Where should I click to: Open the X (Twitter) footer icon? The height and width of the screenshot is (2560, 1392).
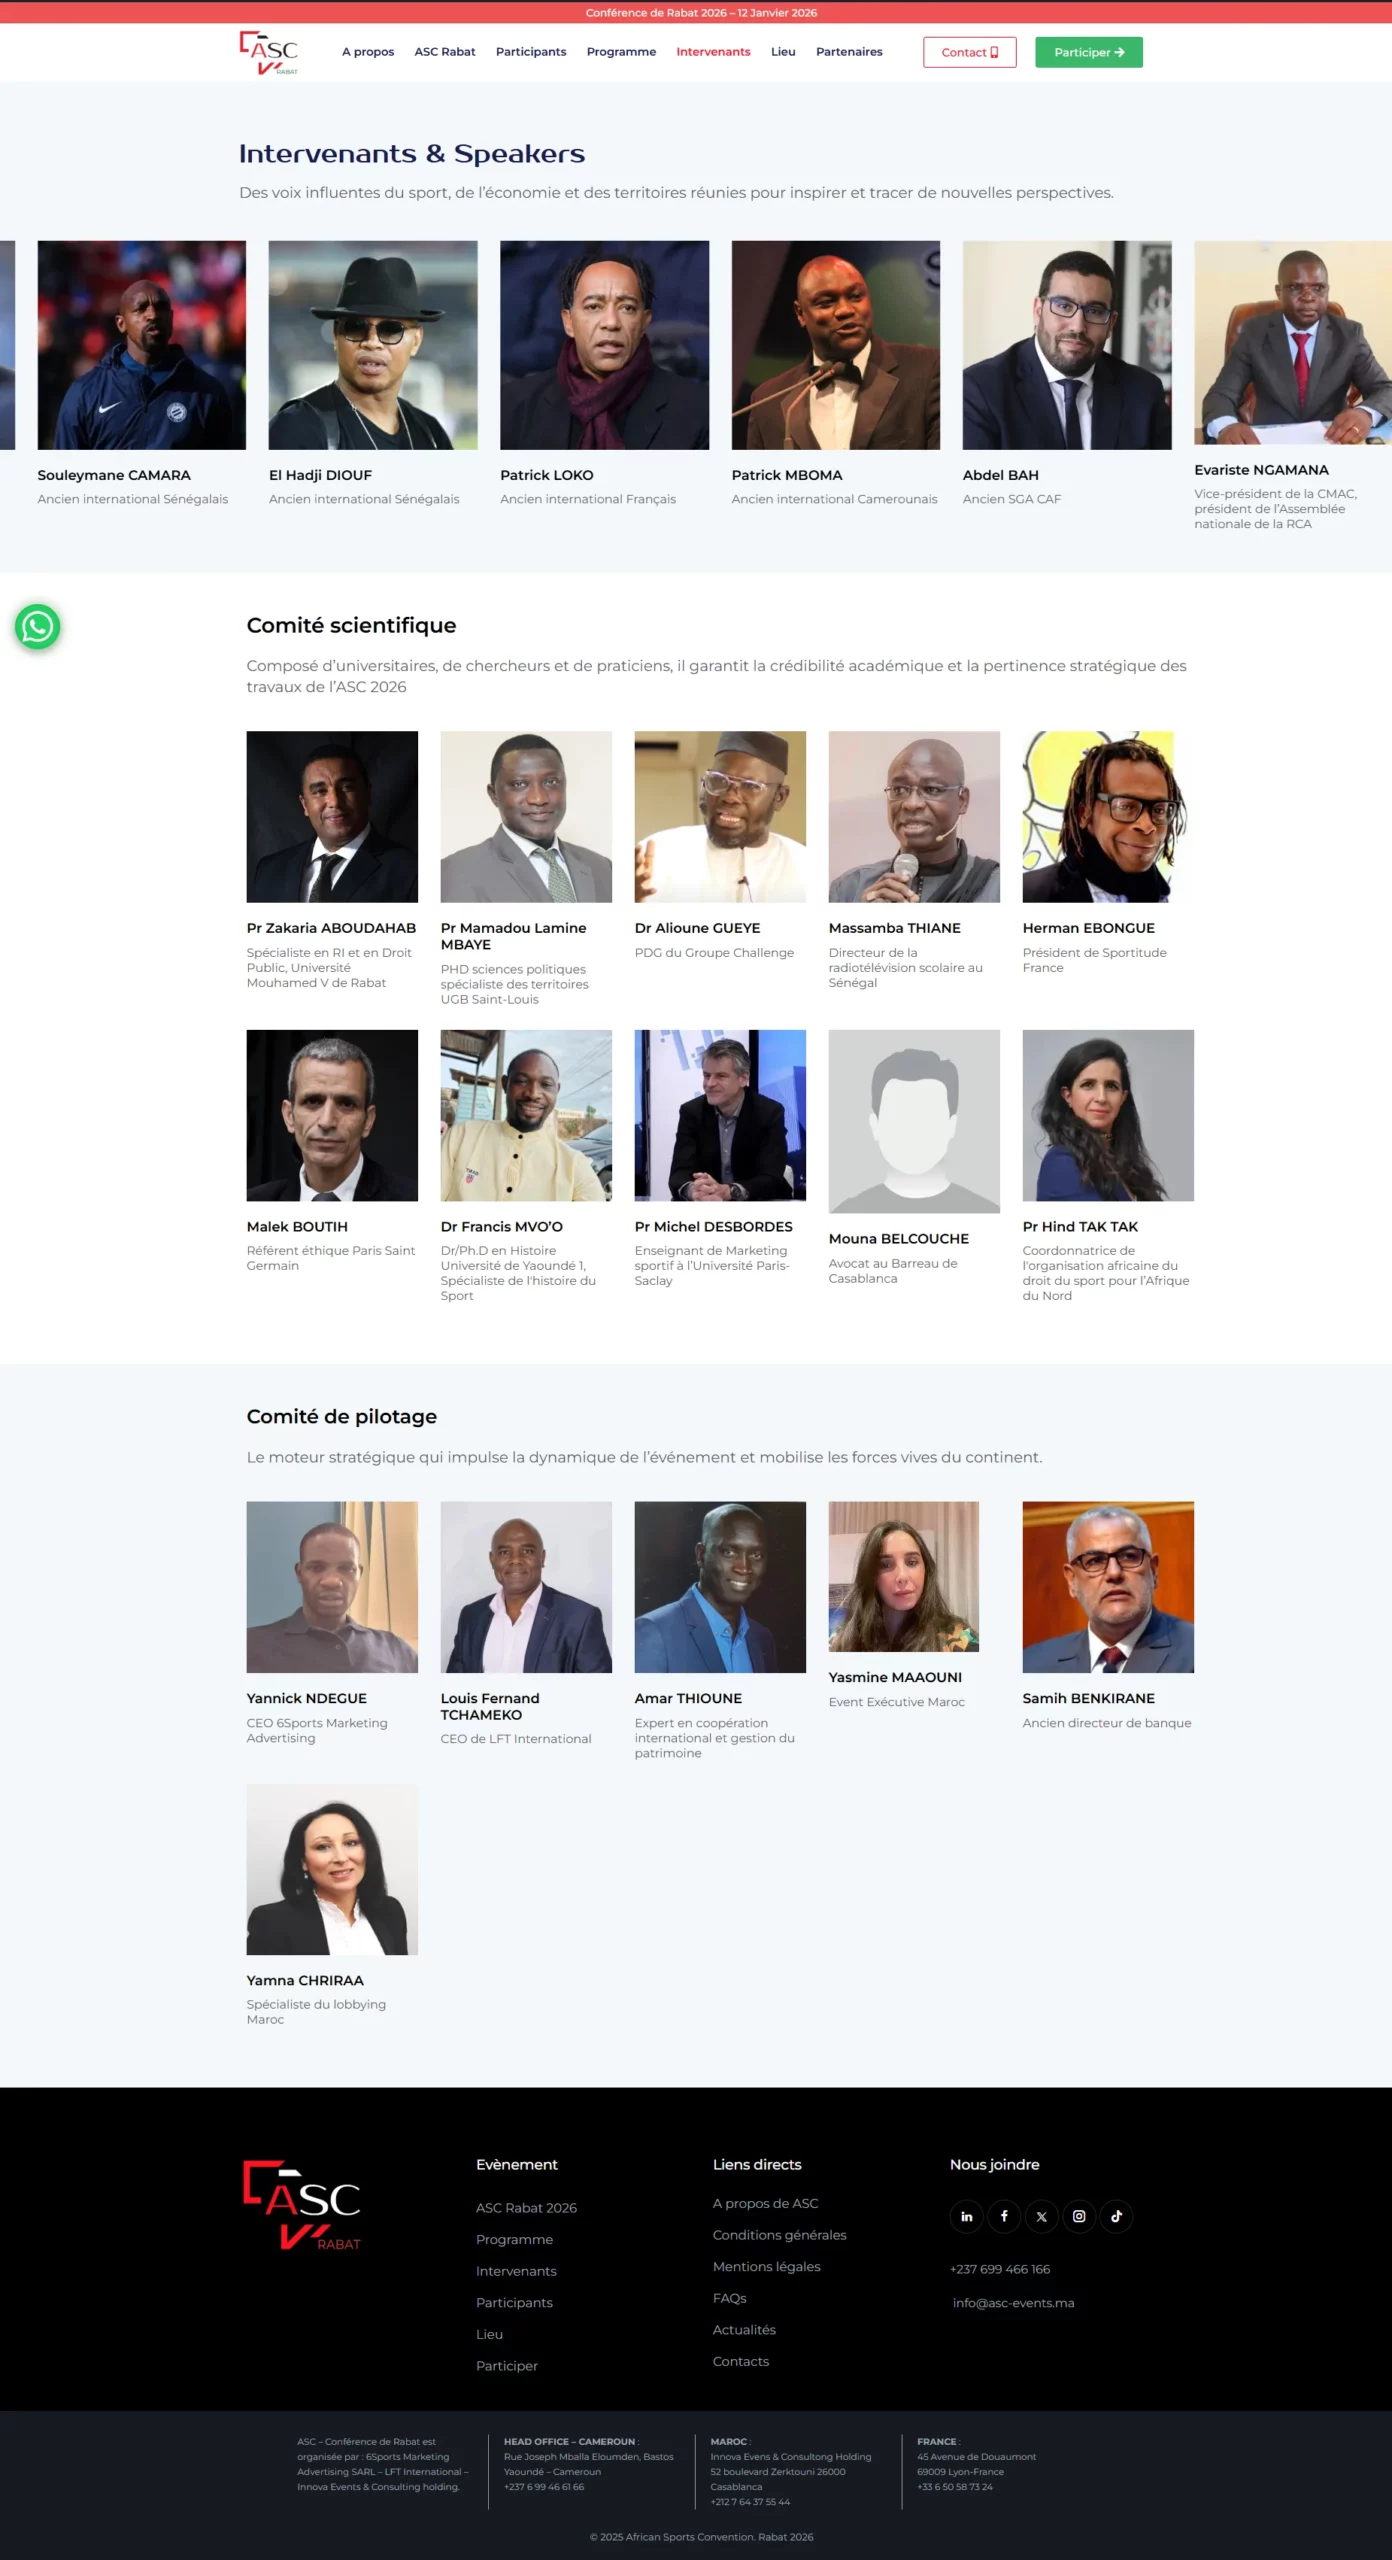point(1041,2216)
